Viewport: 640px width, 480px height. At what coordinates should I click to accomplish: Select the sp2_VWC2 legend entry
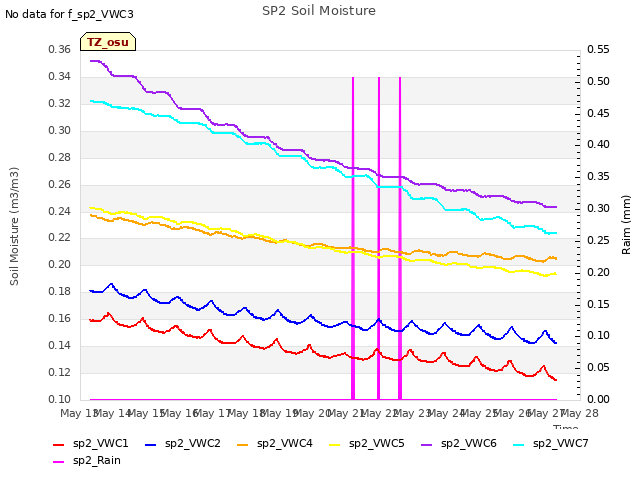click(x=183, y=444)
